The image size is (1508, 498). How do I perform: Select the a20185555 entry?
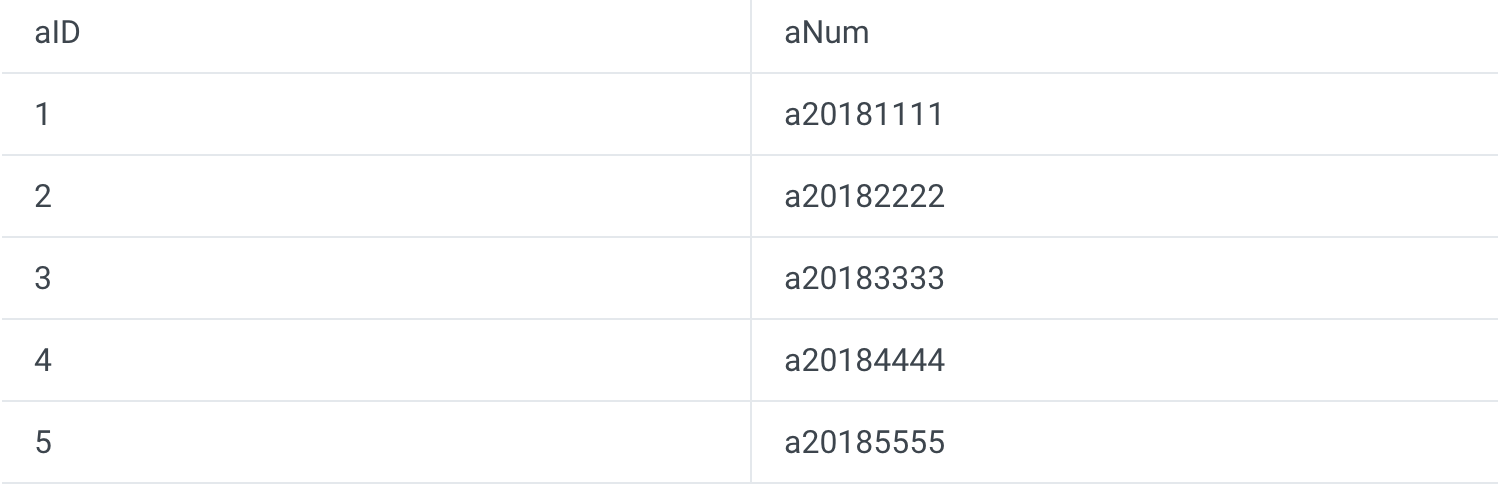[864, 443]
